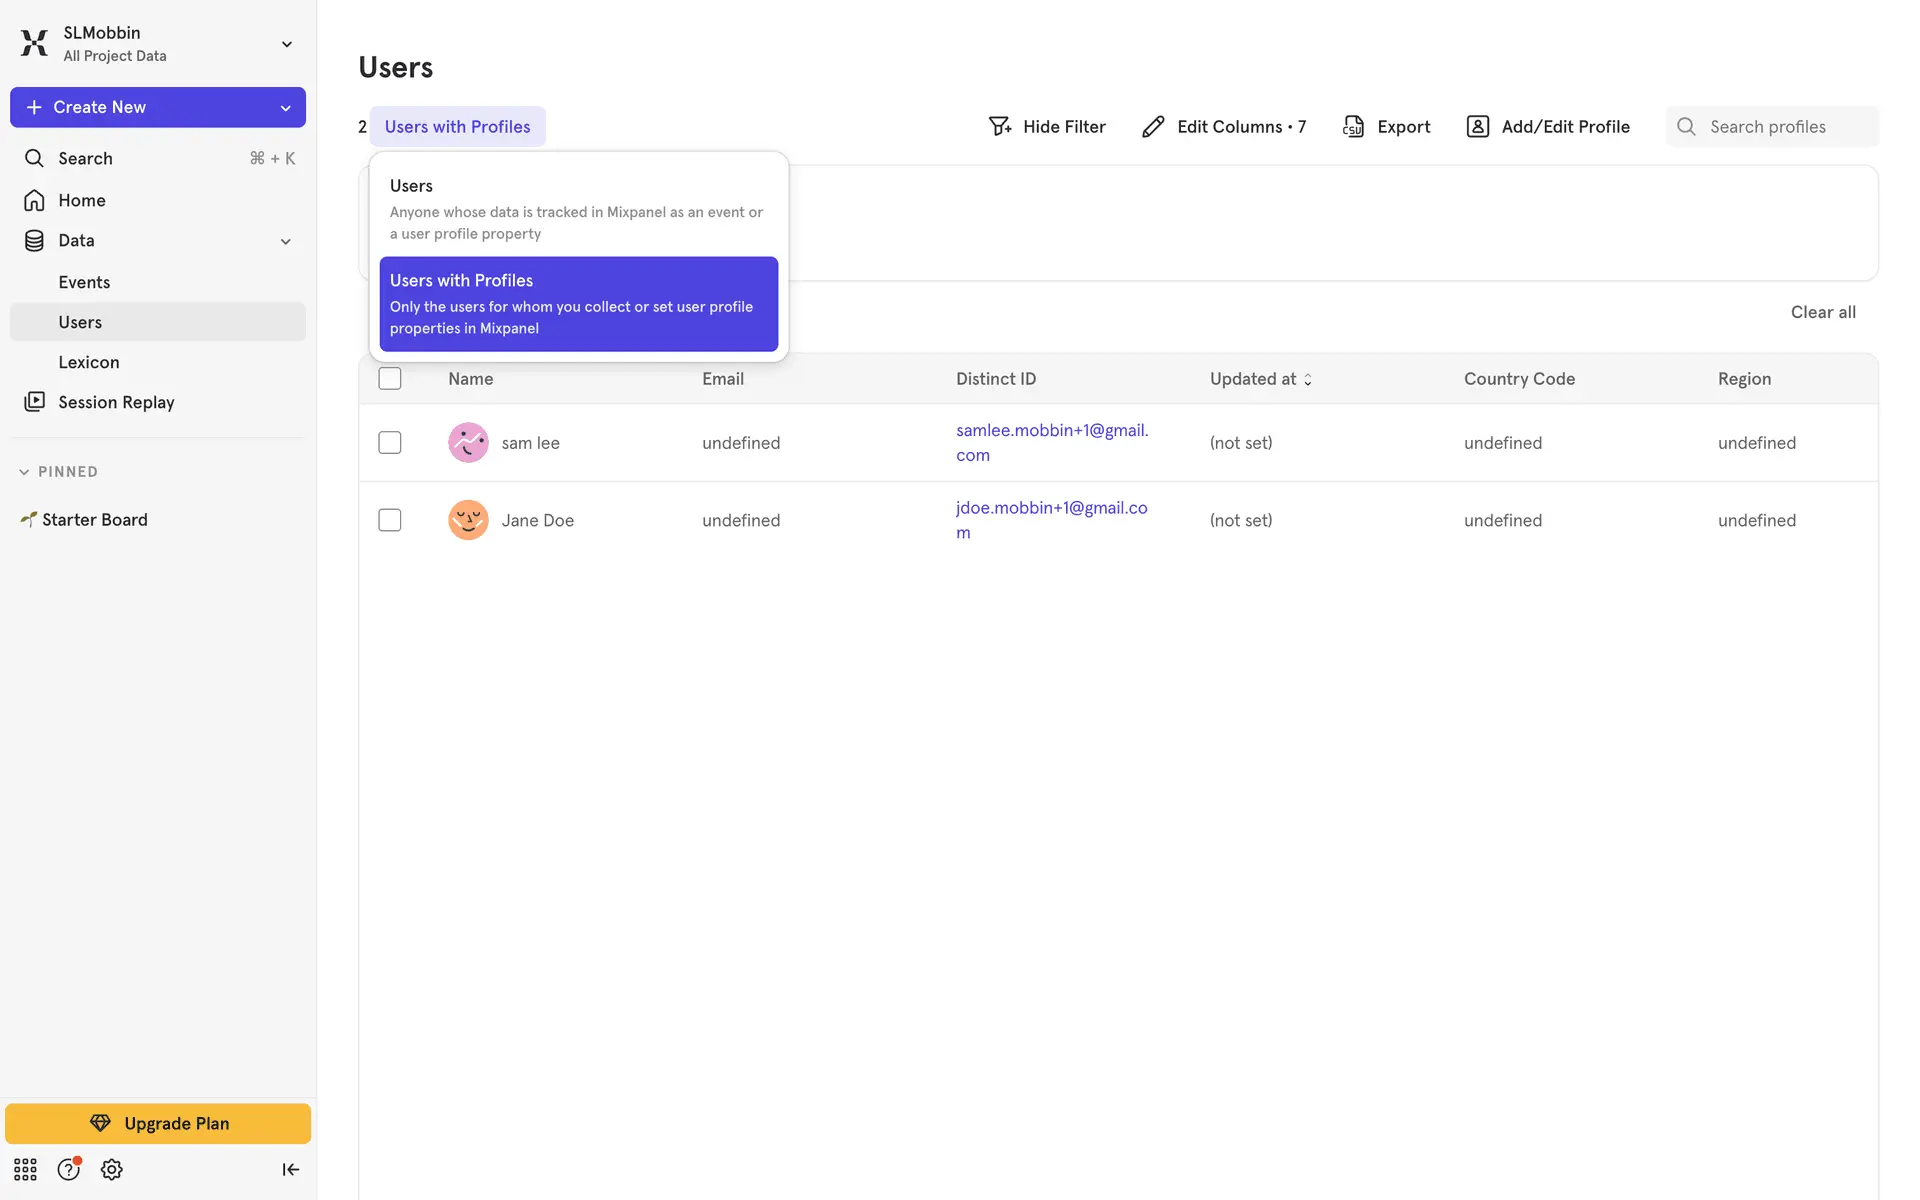Viewport: 1920px width, 1200px height.
Task: Open the help question mark icon
Action: (68, 1169)
